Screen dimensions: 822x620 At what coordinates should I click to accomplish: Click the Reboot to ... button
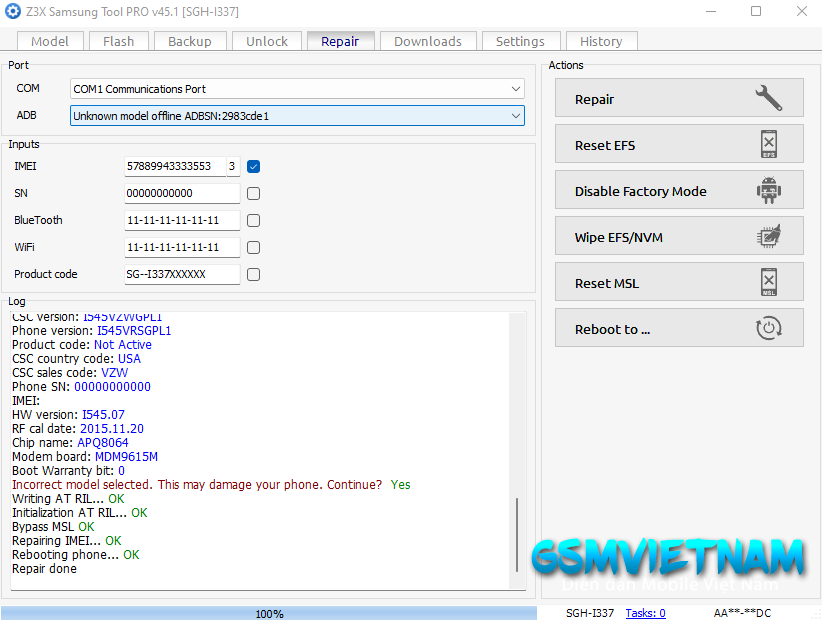679,328
